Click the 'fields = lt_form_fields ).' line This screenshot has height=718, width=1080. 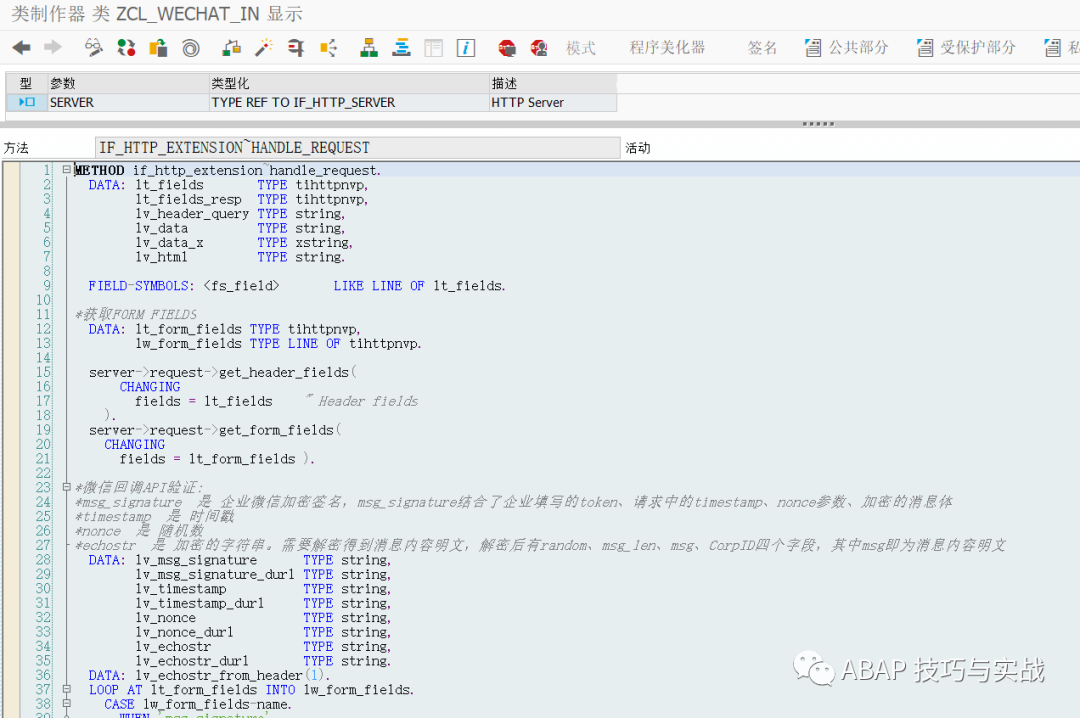(217, 459)
